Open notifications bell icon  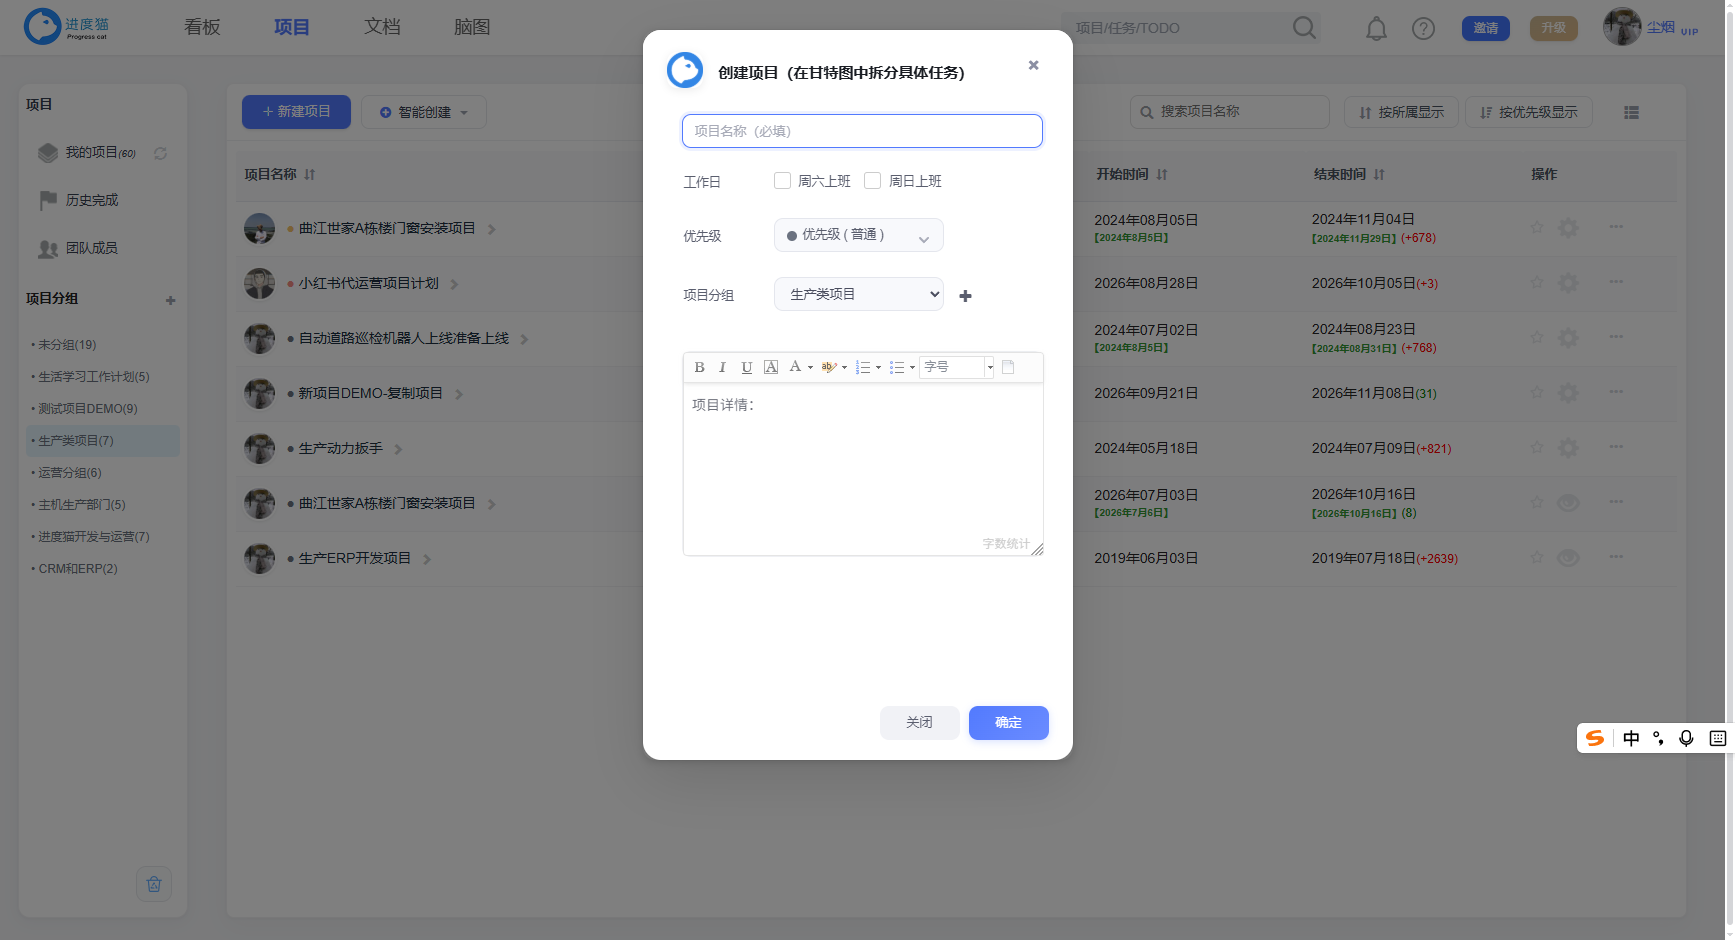pos(1377,29)
